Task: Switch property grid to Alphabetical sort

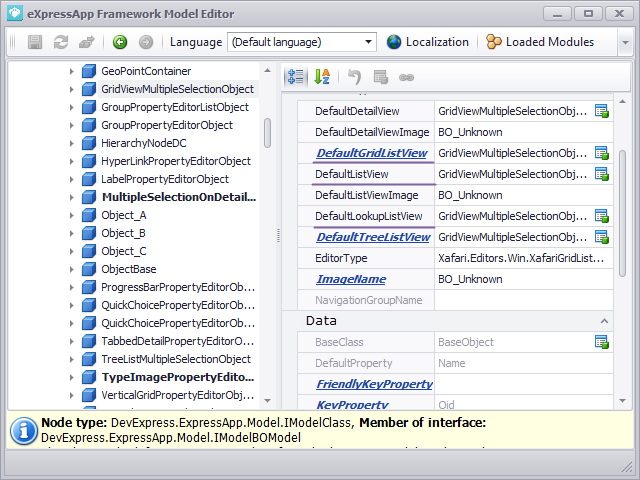Action: [322, 77]
